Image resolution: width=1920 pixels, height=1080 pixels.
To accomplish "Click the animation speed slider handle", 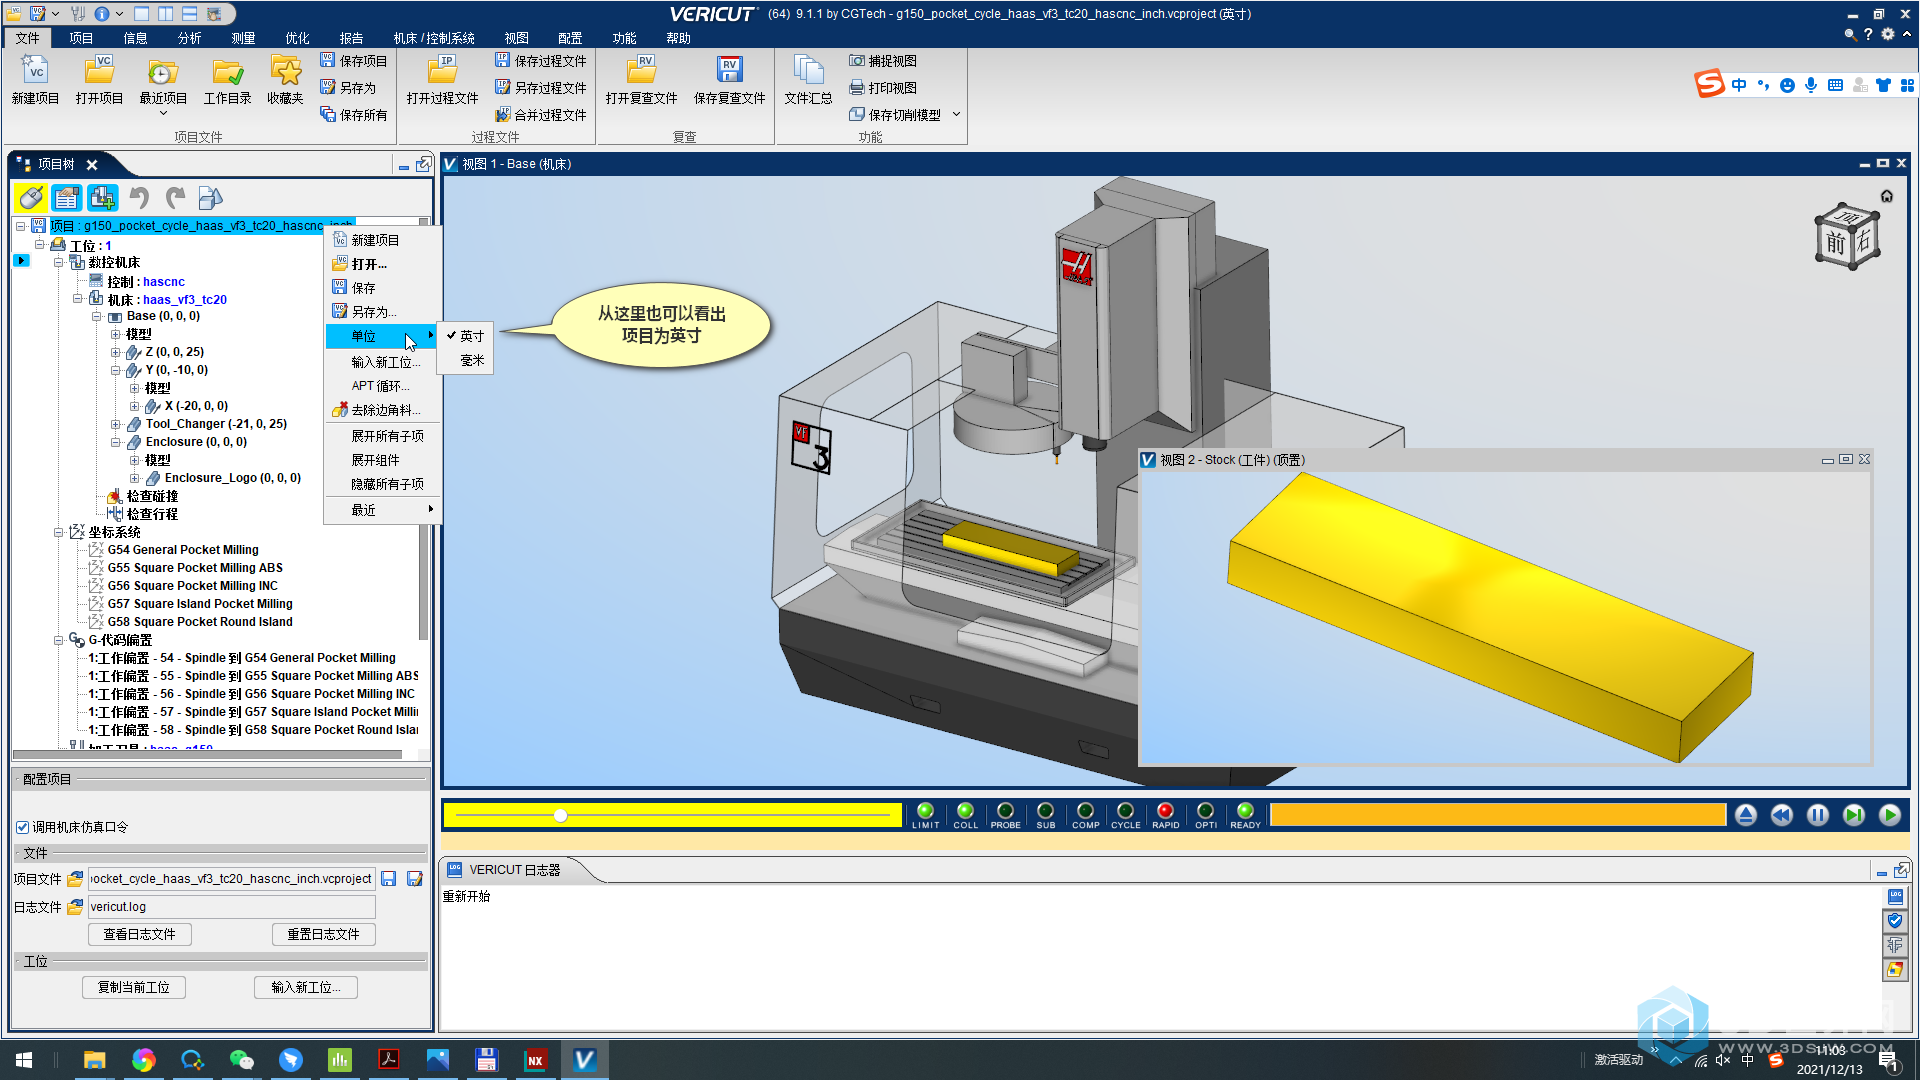I will [x=561, y=816].
